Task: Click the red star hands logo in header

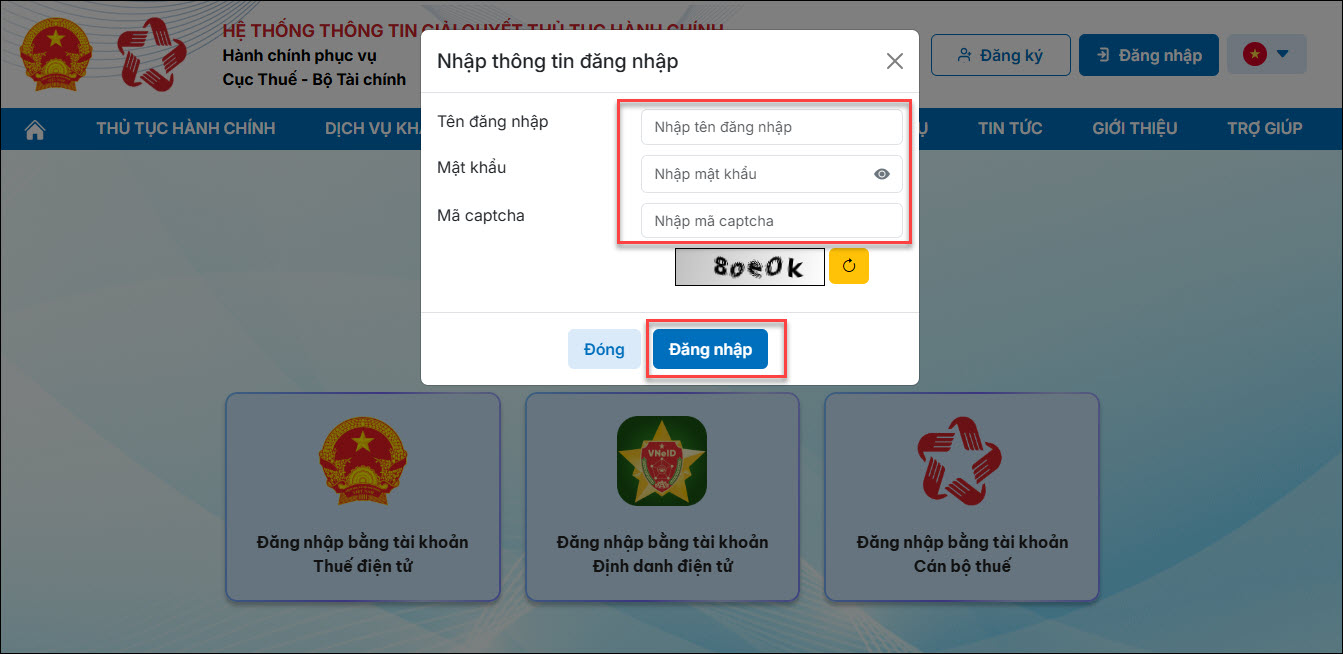Action: pyautogui.click(x=152, y=54)
